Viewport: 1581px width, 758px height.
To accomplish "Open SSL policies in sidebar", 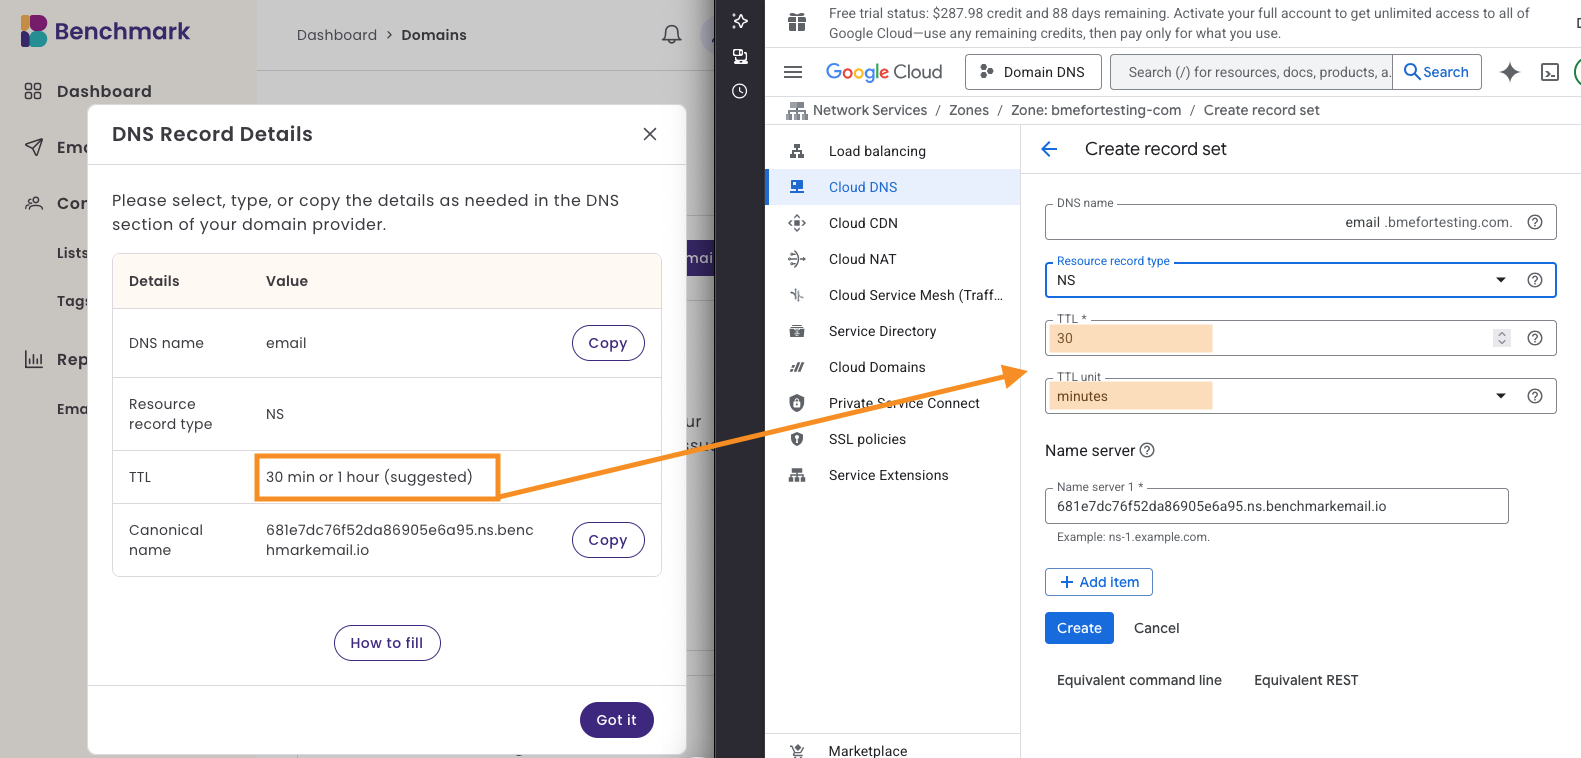I will coord(893,439).
